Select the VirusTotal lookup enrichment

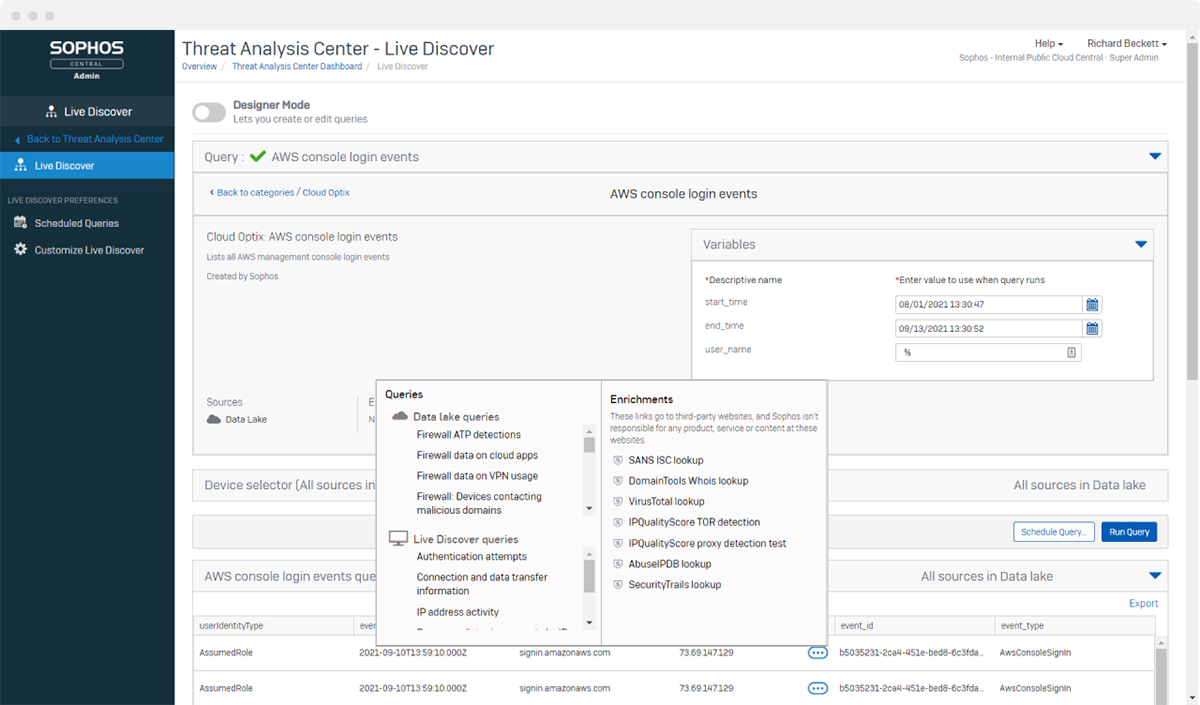point(666,502)
